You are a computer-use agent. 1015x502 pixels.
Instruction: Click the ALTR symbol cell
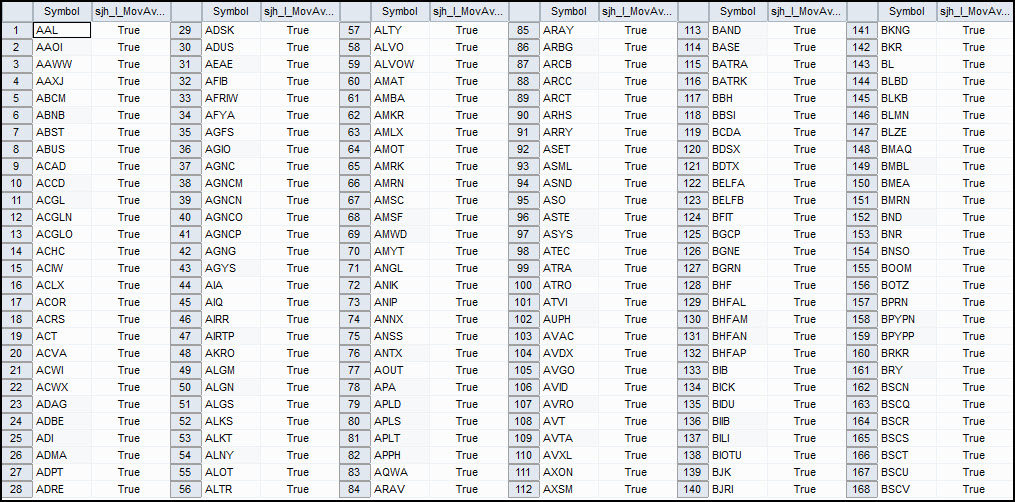click(231, 488)
